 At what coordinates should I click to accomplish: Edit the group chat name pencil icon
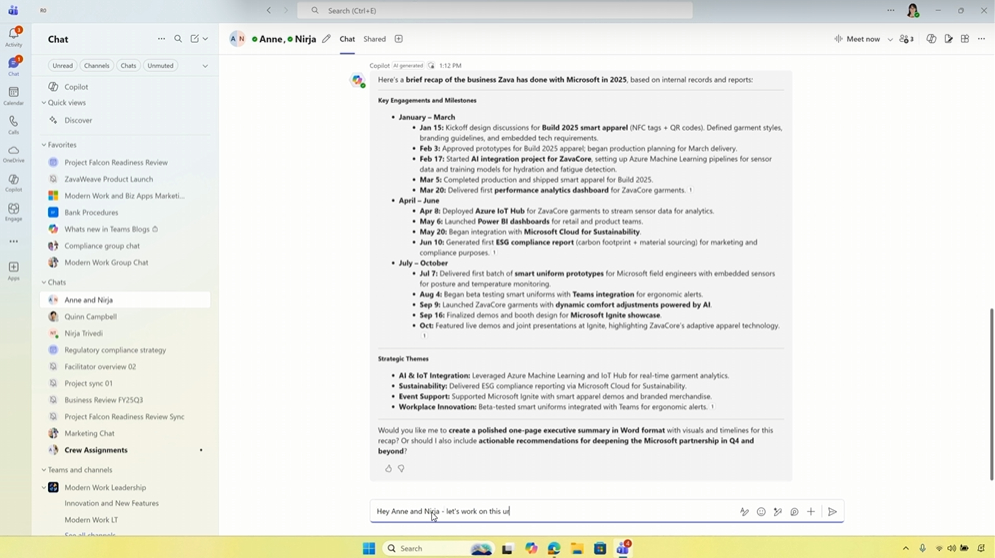[326, 39]
